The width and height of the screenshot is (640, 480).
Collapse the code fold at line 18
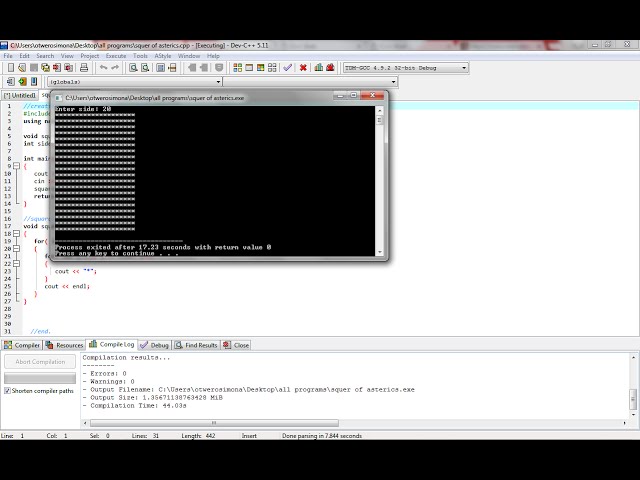[16, 234]
